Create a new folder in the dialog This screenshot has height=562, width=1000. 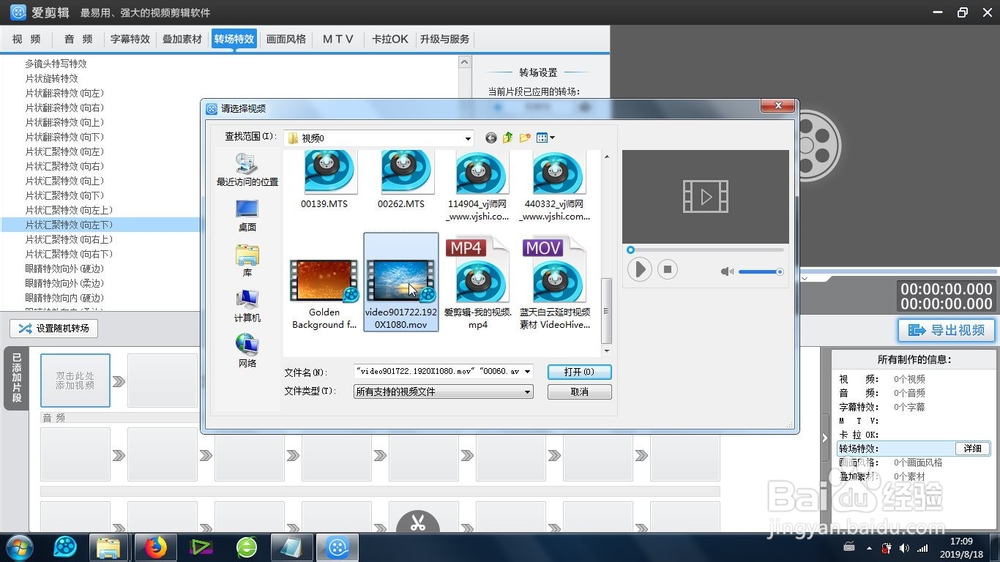(525, 138)
